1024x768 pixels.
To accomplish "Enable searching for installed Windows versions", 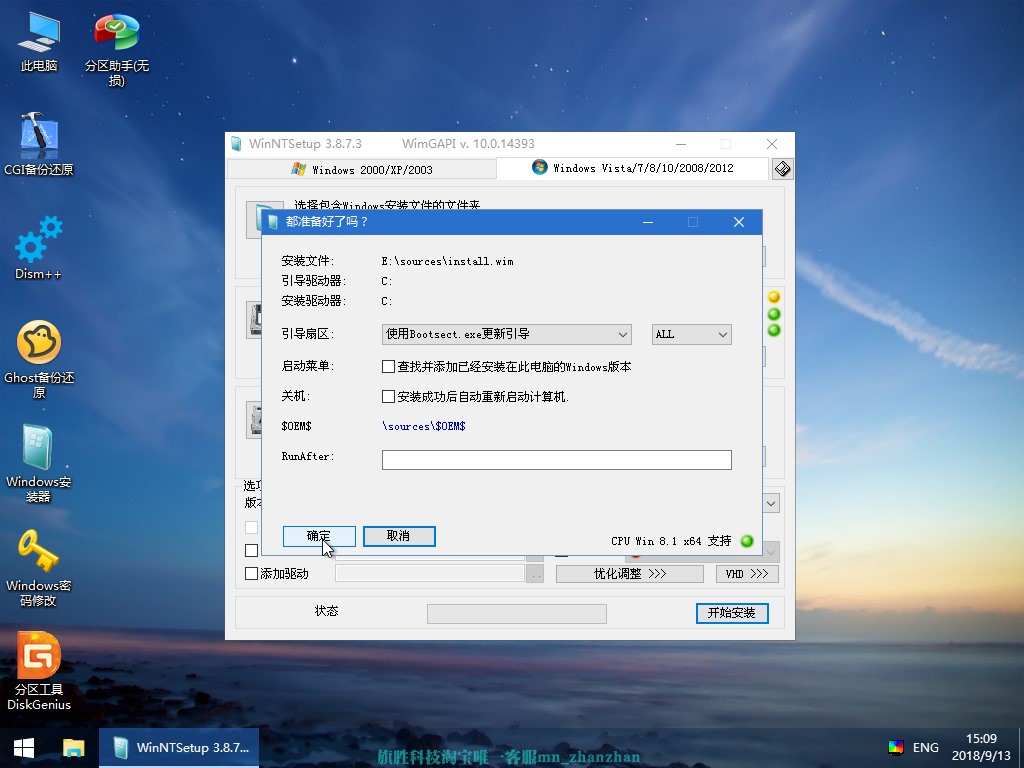I will (388, 366).
